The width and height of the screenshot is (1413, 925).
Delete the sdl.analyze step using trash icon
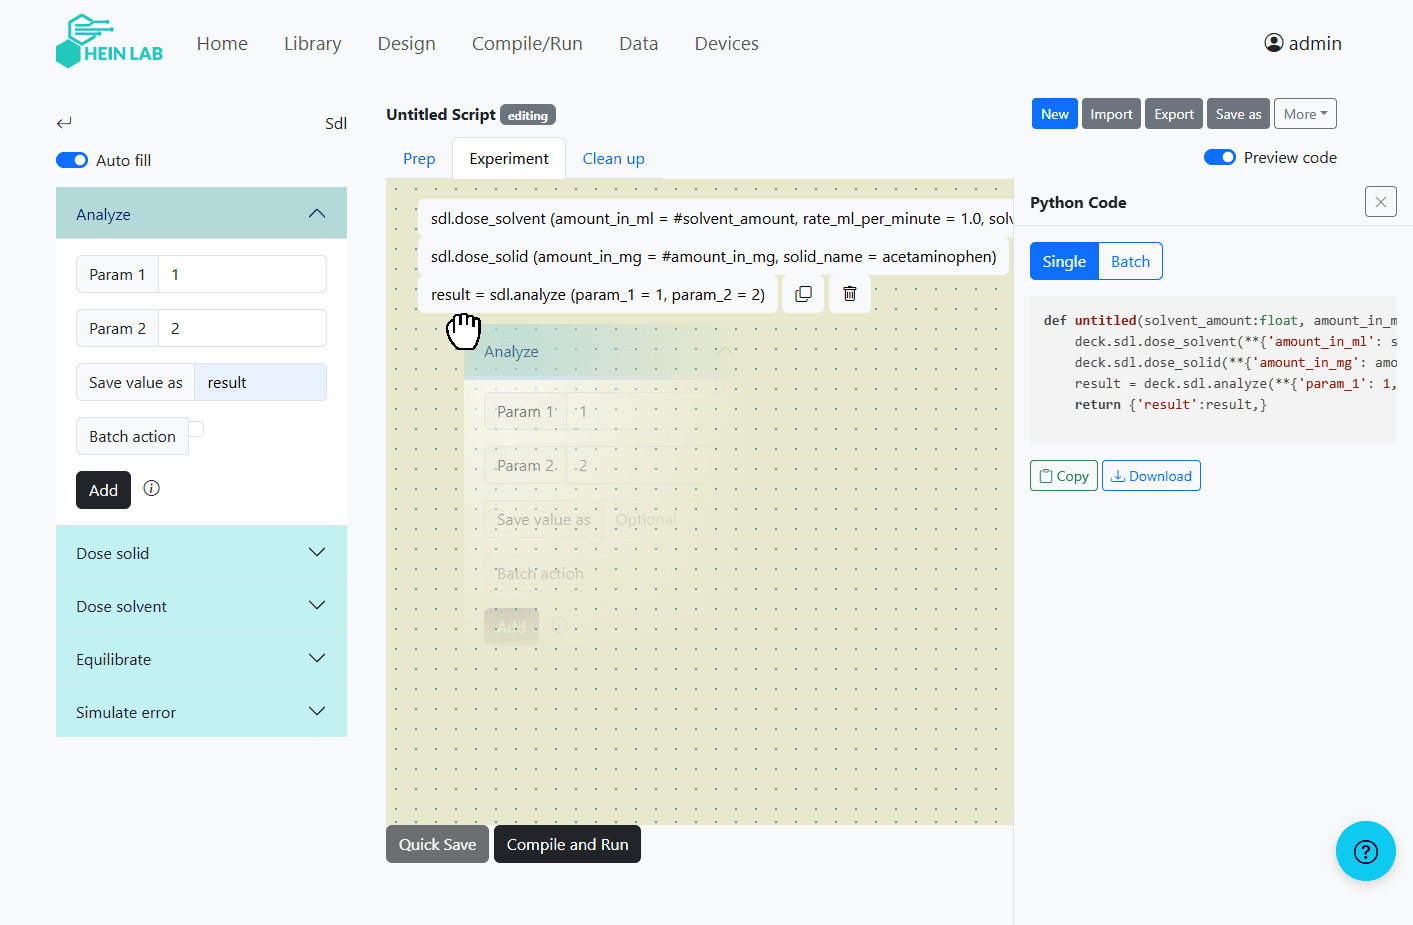849,293
